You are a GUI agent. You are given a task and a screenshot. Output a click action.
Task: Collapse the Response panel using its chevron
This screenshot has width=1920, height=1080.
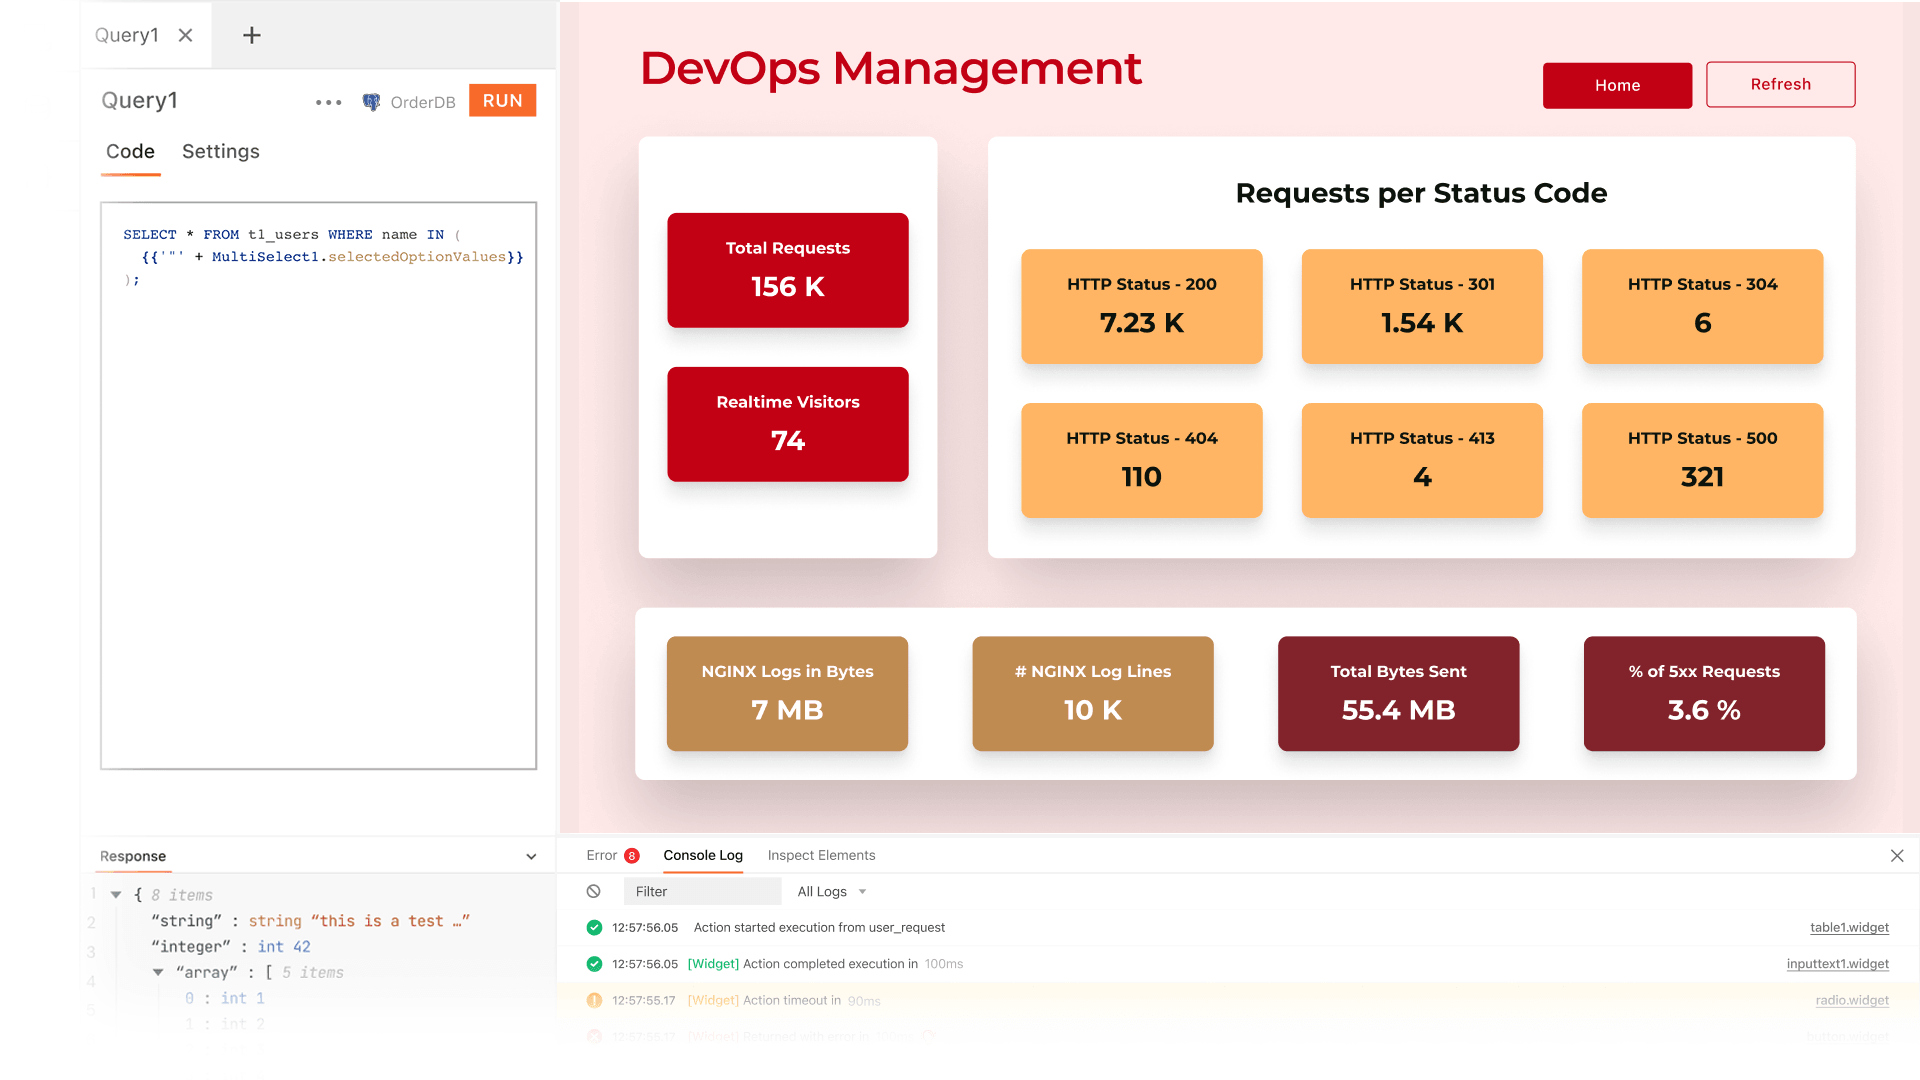tap(531, 856)
